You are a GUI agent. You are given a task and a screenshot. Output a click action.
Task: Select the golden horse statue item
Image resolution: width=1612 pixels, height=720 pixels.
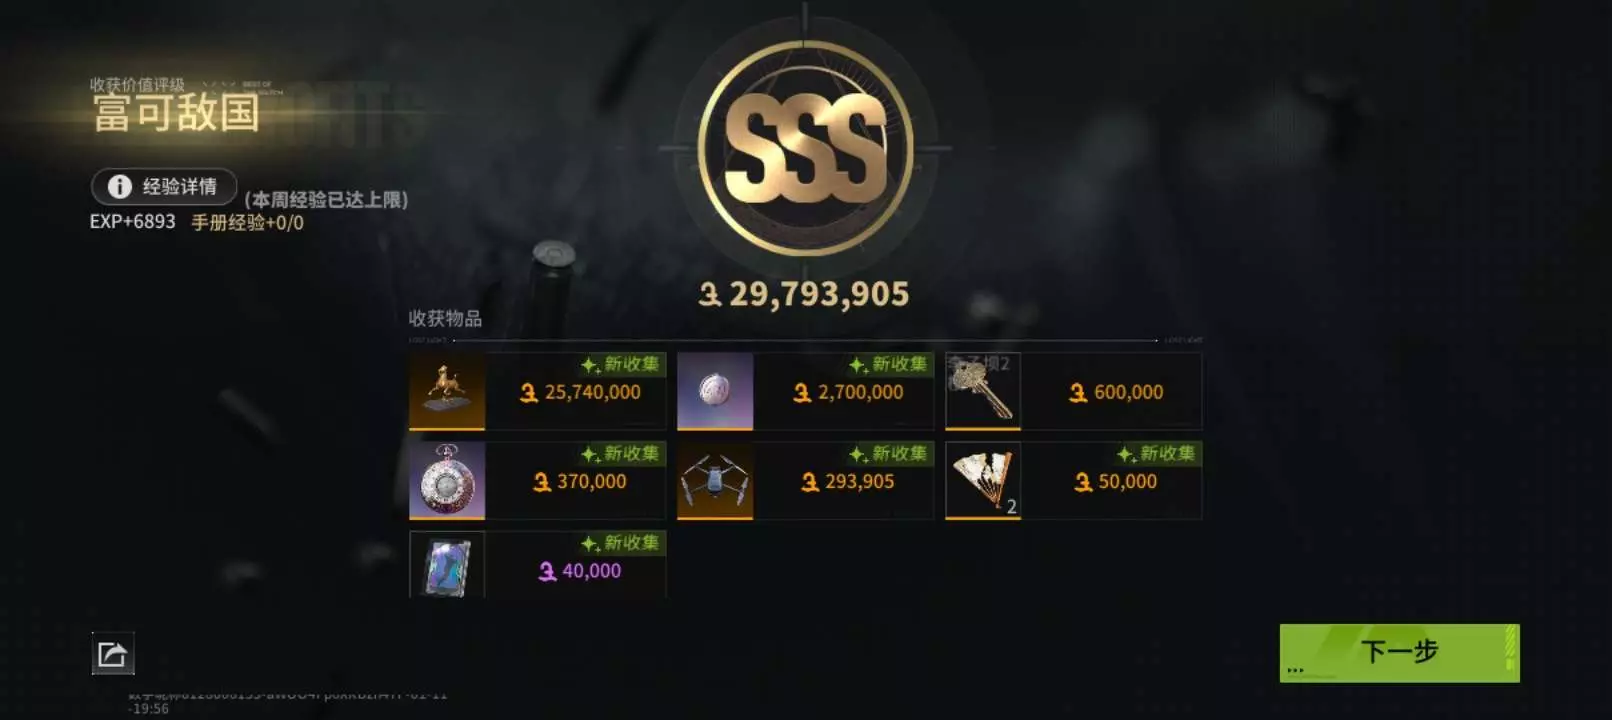[447, 391]
